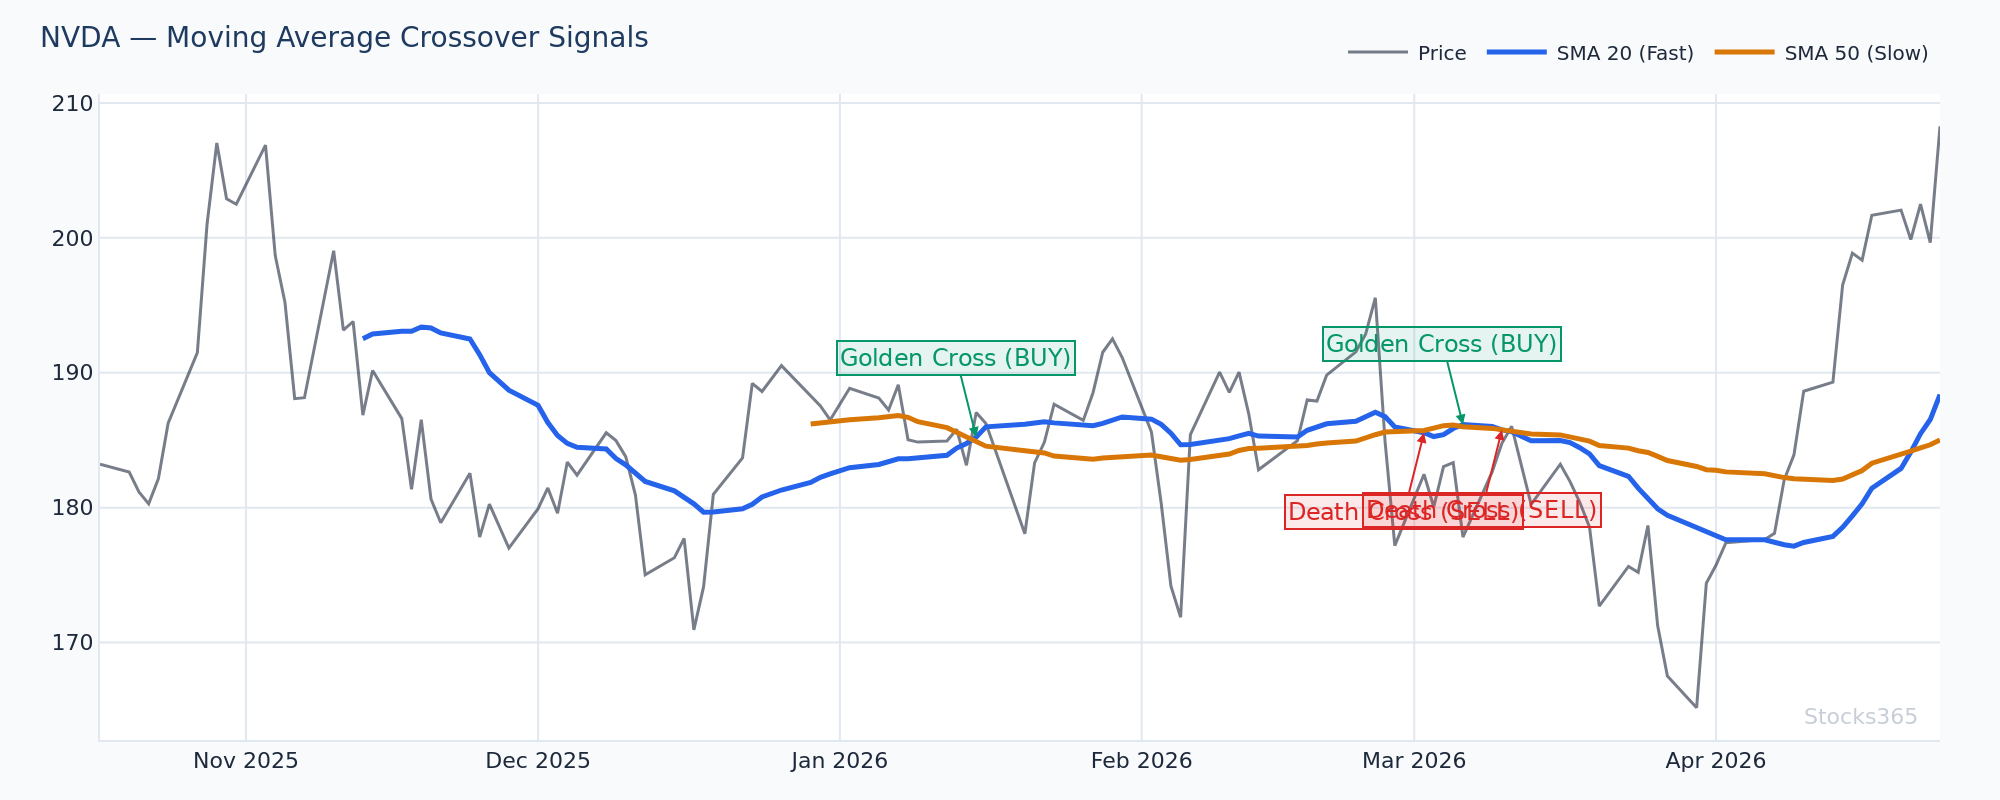Select the 190 y-axis tick label
Image resolution: width=2000 pixels, height=800 pixels.
74,373
